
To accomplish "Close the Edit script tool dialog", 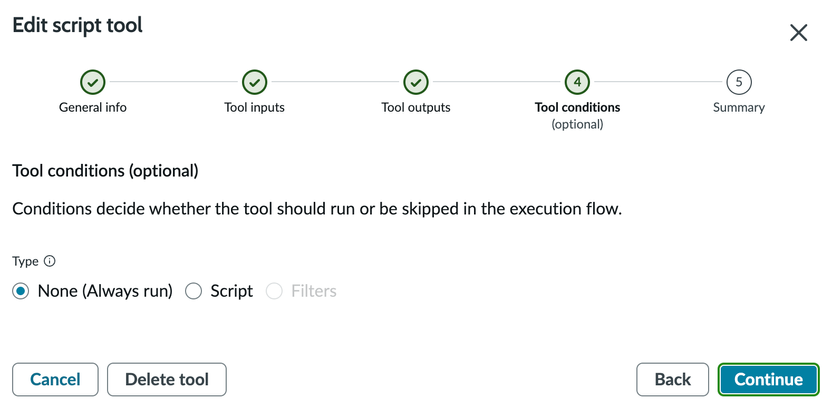I will click(798, 33).
